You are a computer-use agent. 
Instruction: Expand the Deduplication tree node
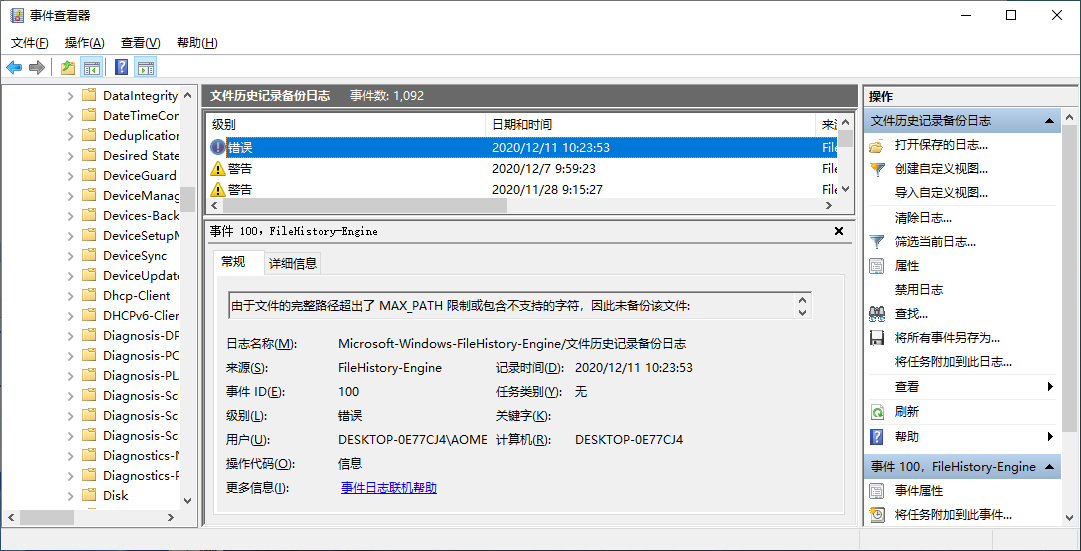tap(70, 136)
